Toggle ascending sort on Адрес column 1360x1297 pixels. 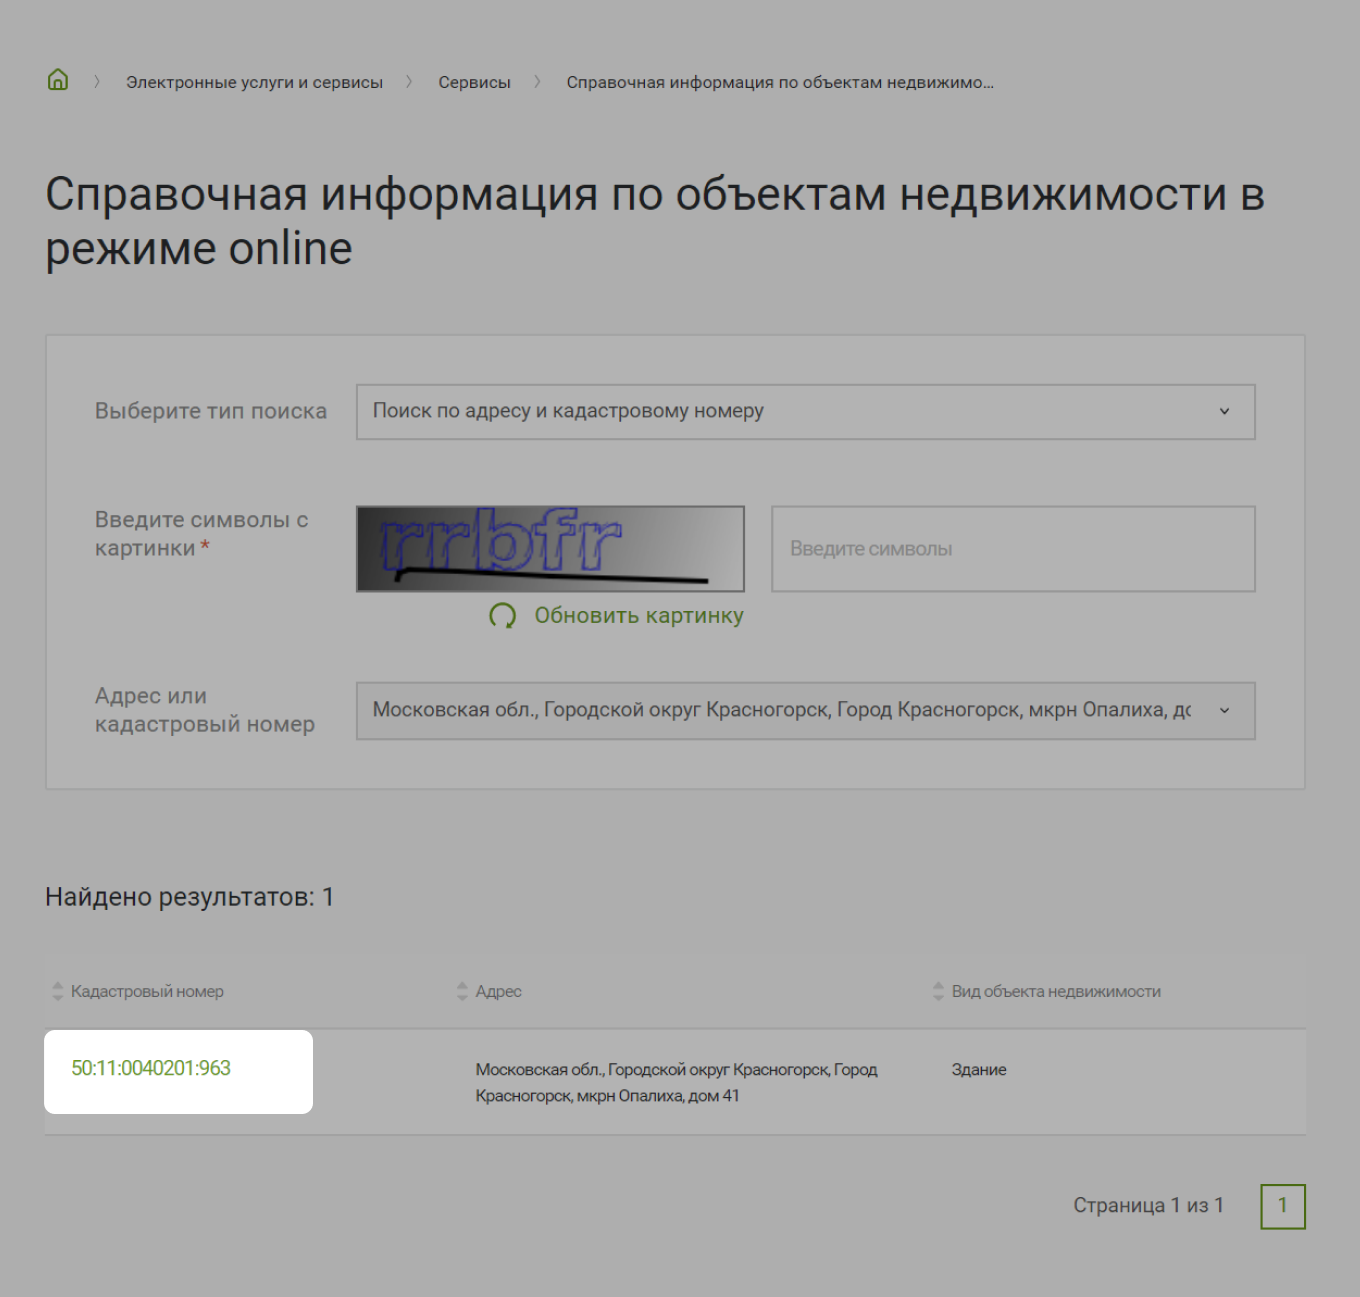462,991
